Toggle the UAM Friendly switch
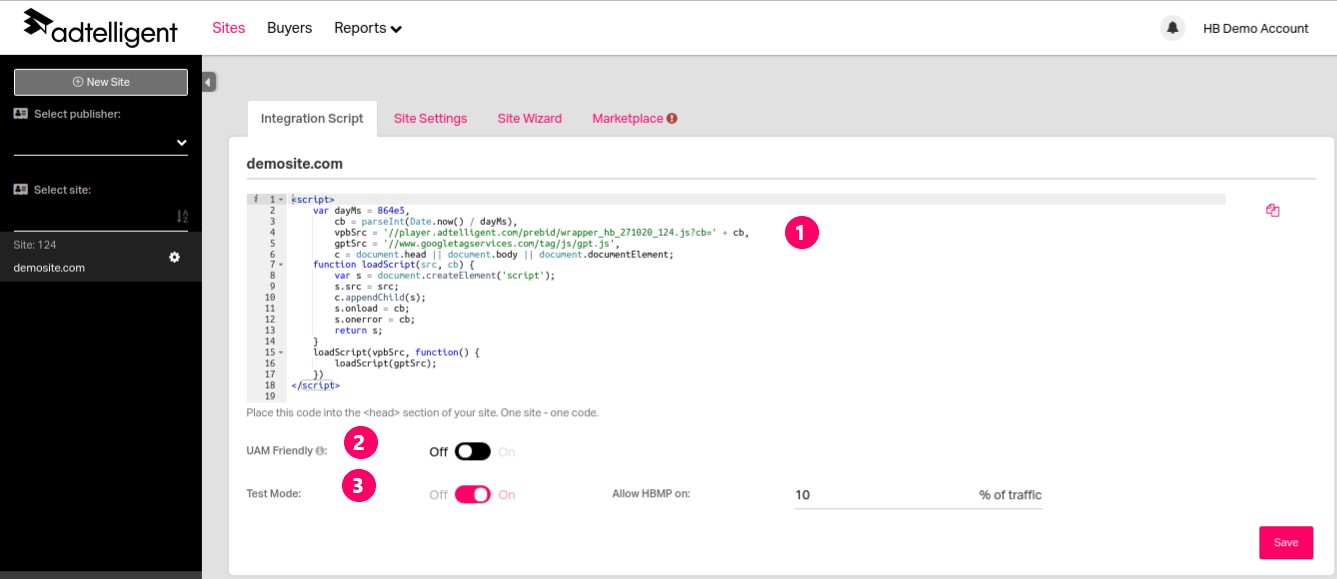 pos(473,451)
